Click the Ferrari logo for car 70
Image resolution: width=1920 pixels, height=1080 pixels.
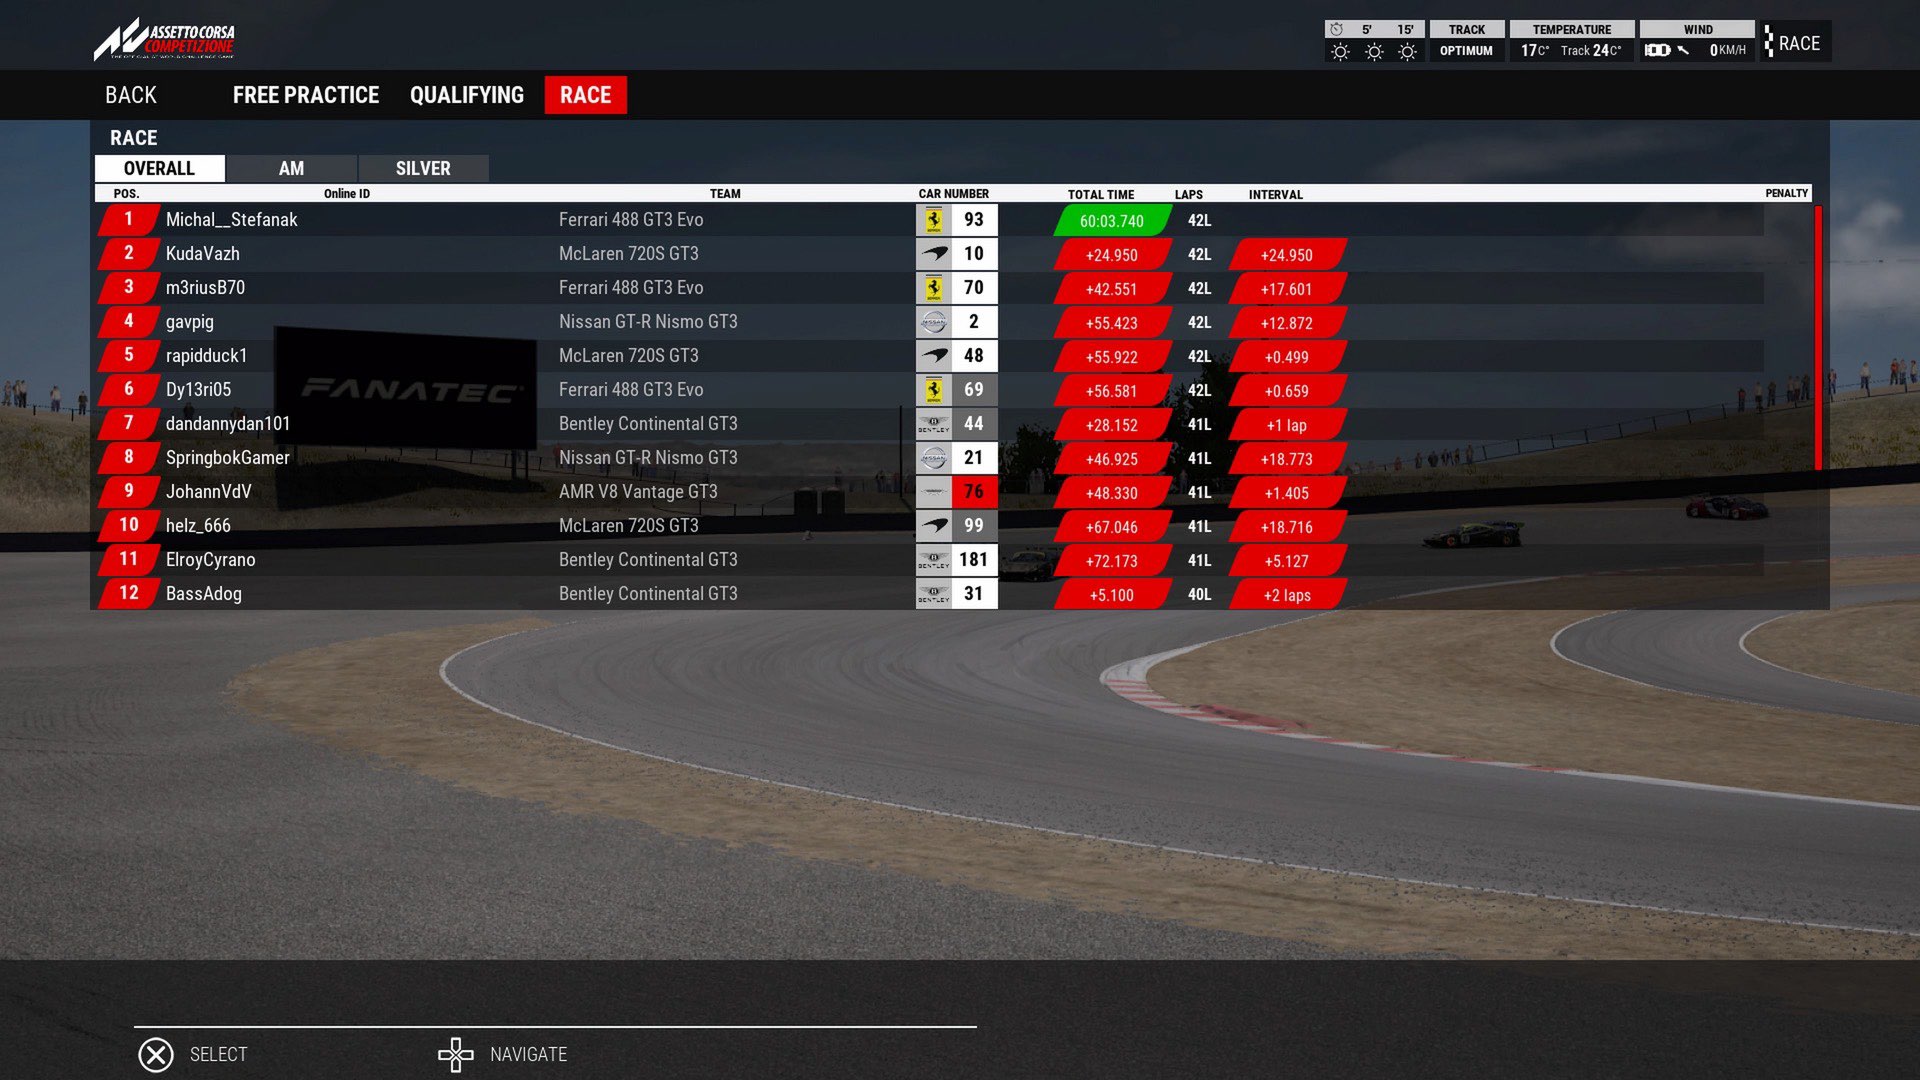tap(933, 288)
